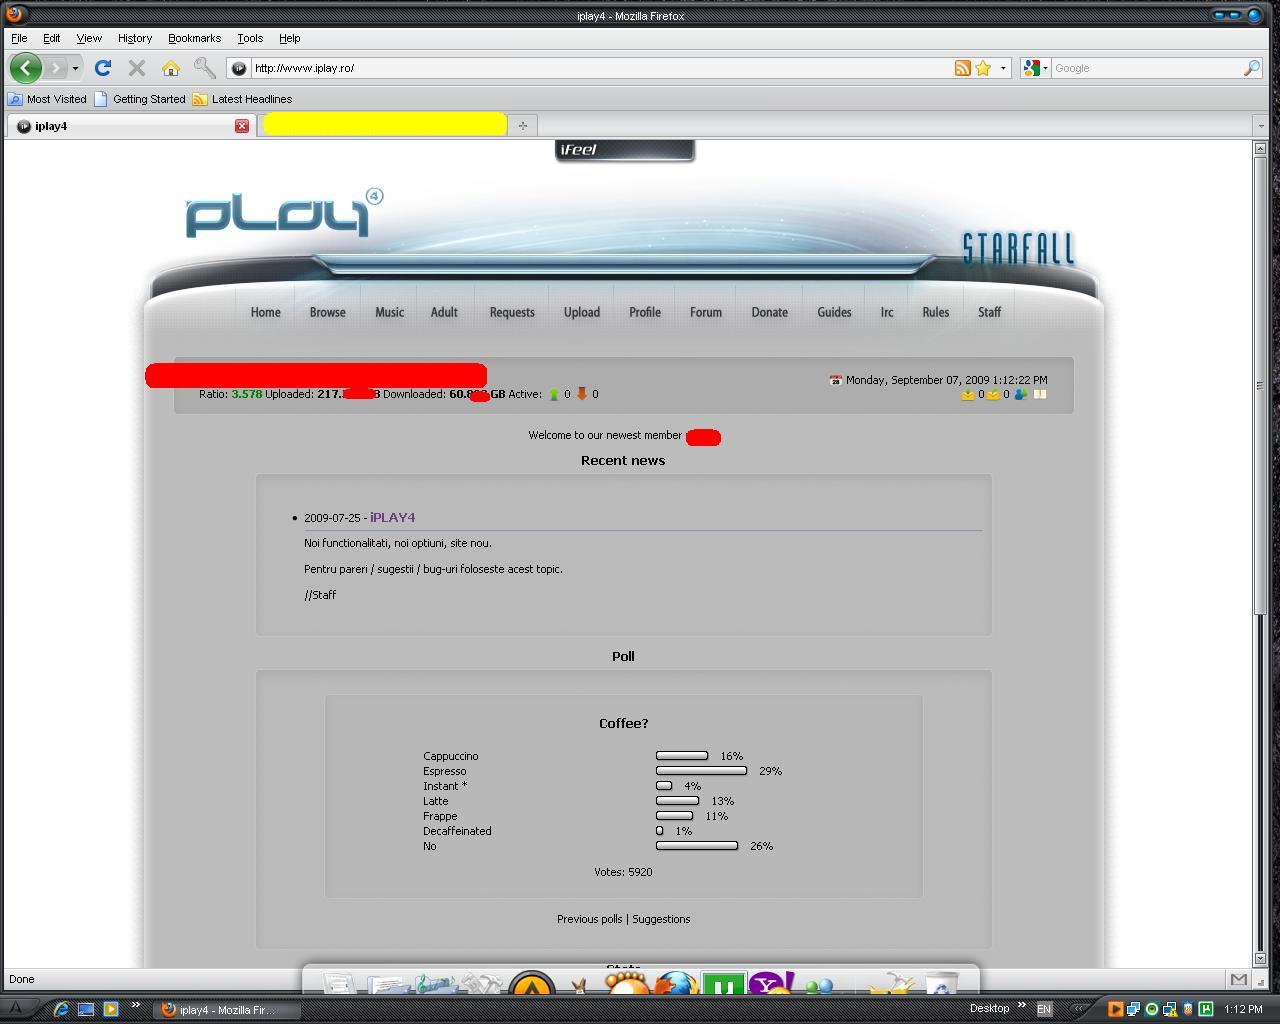Open the Guides page
This screenshot has width=1280, height=1024.
[x=834, y=312]
